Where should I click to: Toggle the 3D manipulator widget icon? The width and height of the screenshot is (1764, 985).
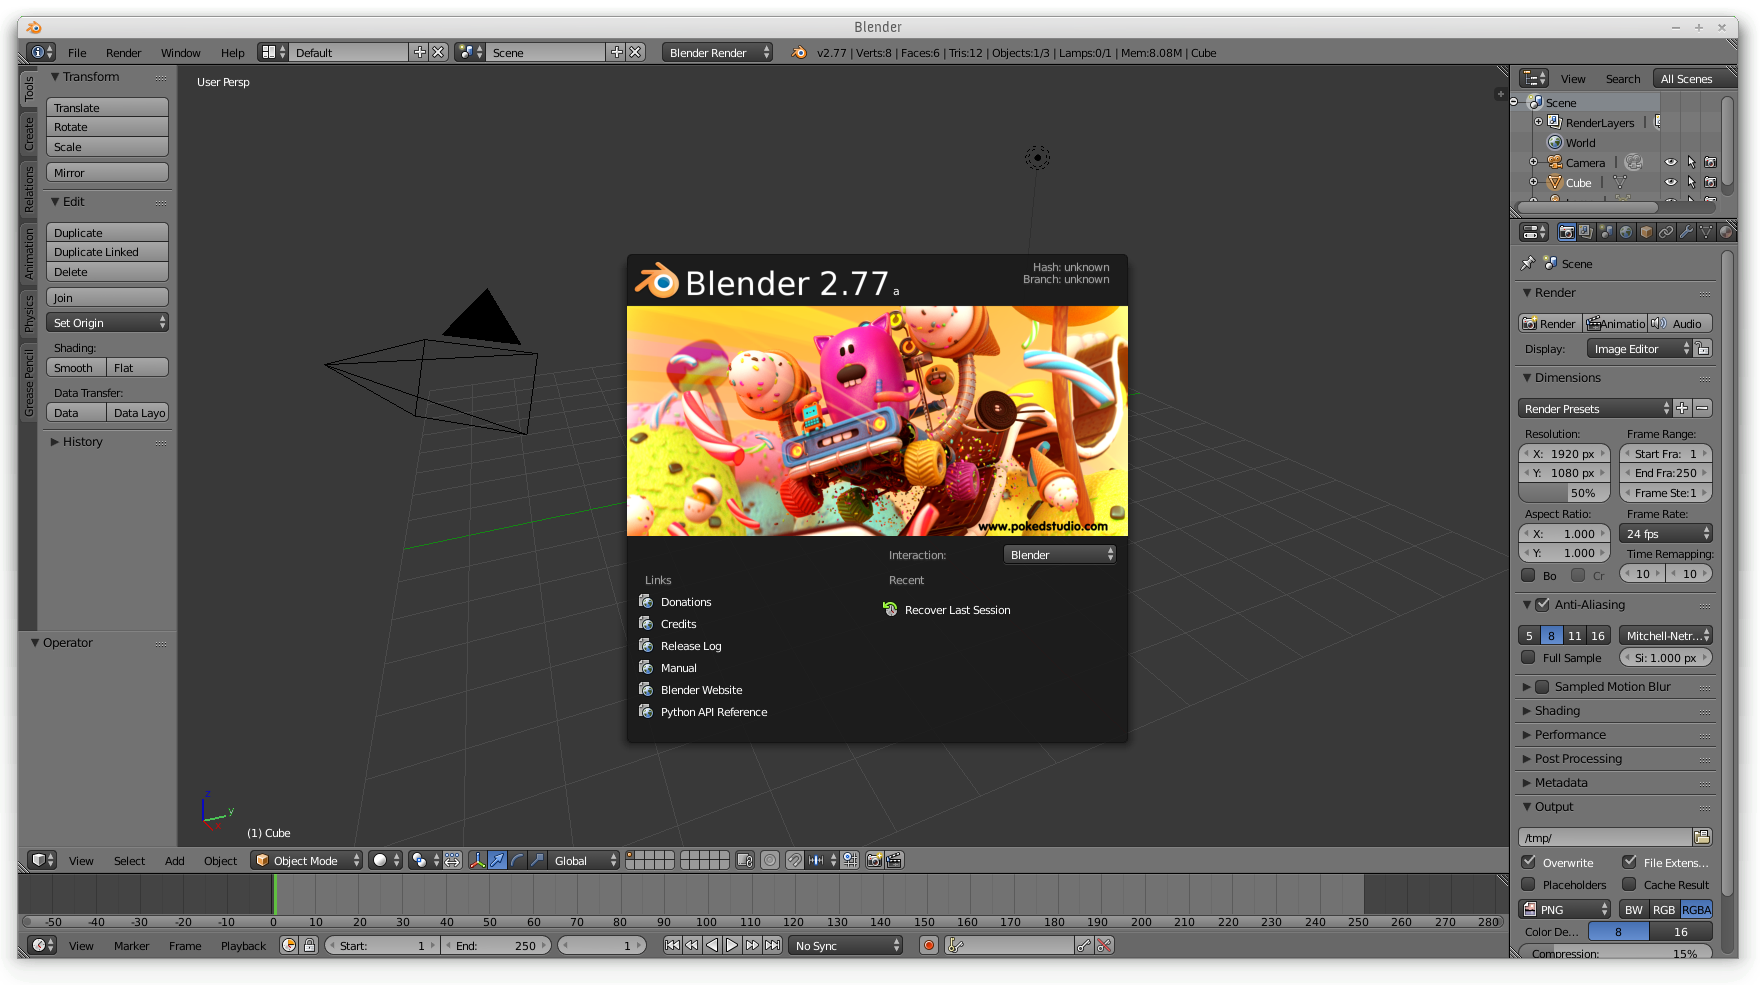pyautogui.click(x=477, y=860)
